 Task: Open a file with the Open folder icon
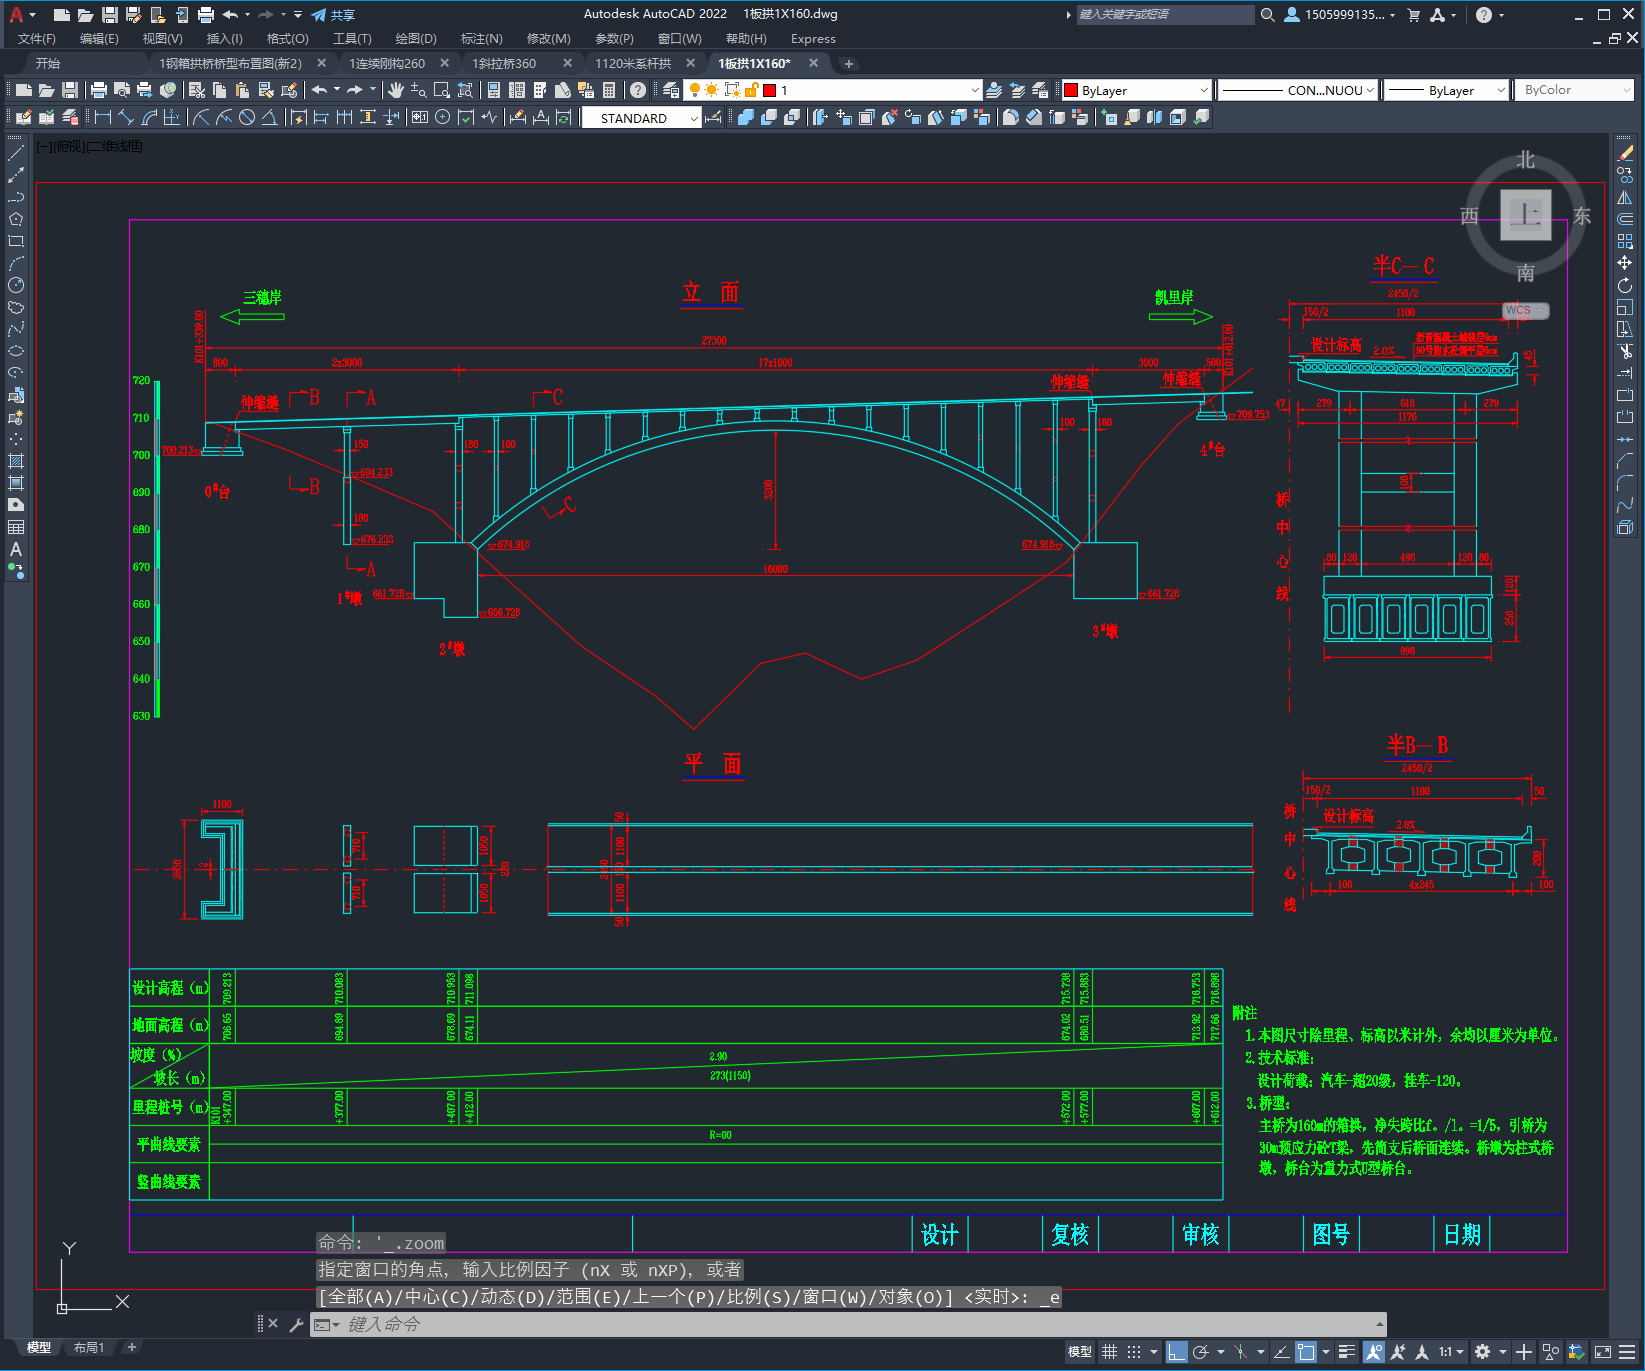click(46, 90)
